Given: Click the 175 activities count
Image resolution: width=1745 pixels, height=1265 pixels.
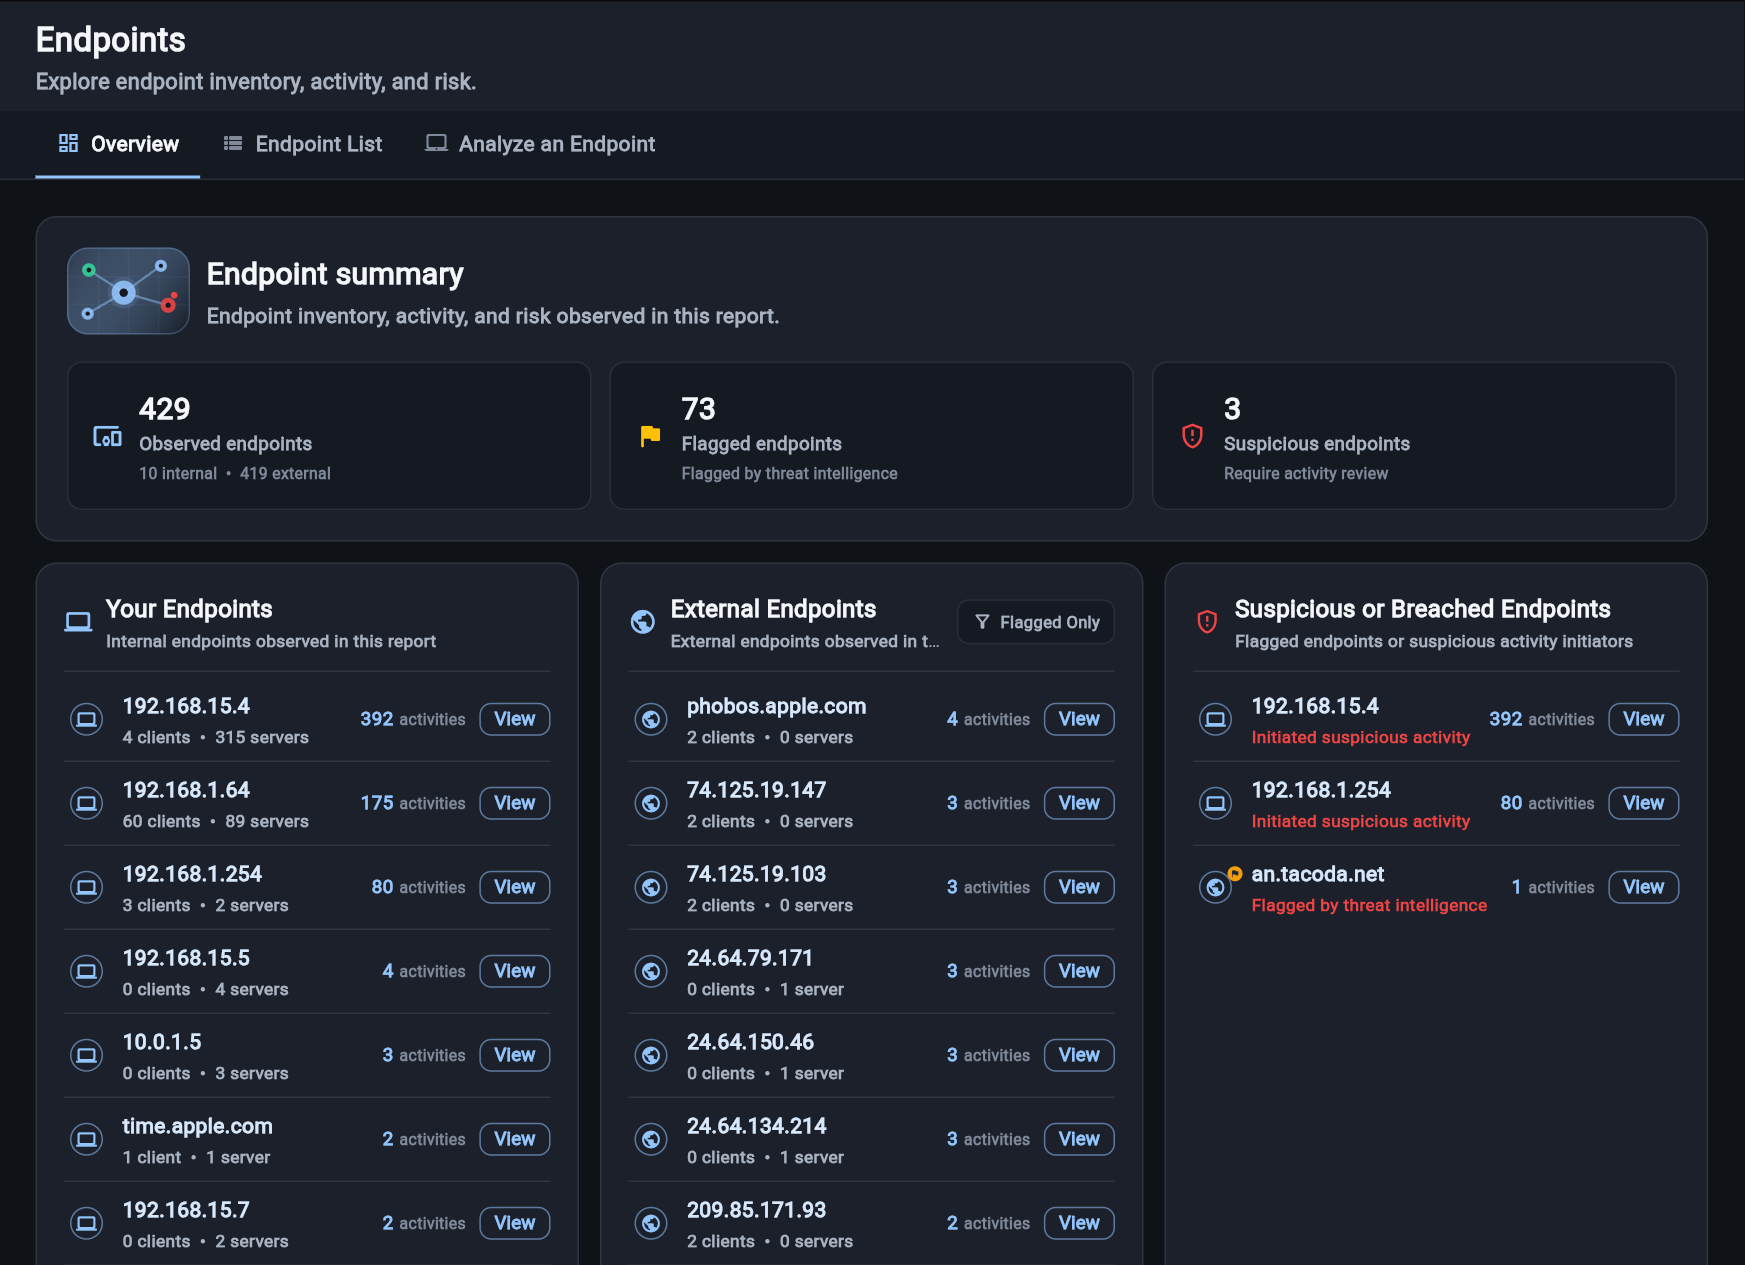Looking at the screenshot, I should [x=413, y=803].
